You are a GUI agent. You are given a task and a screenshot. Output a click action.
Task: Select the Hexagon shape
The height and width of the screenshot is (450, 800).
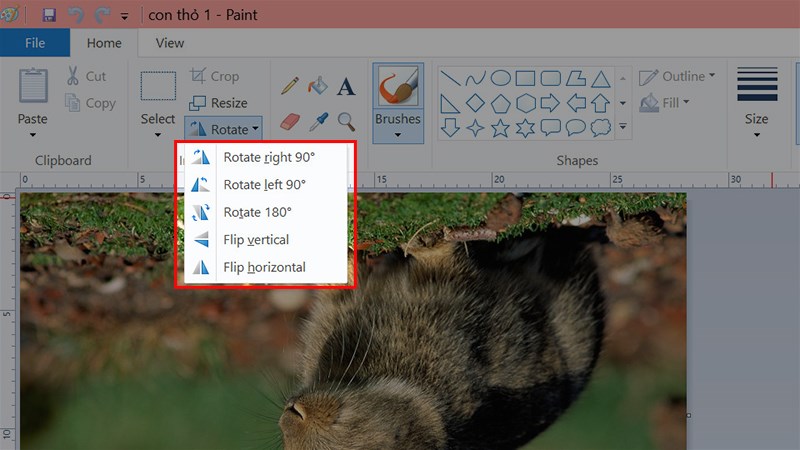click(x=526, y=103)
